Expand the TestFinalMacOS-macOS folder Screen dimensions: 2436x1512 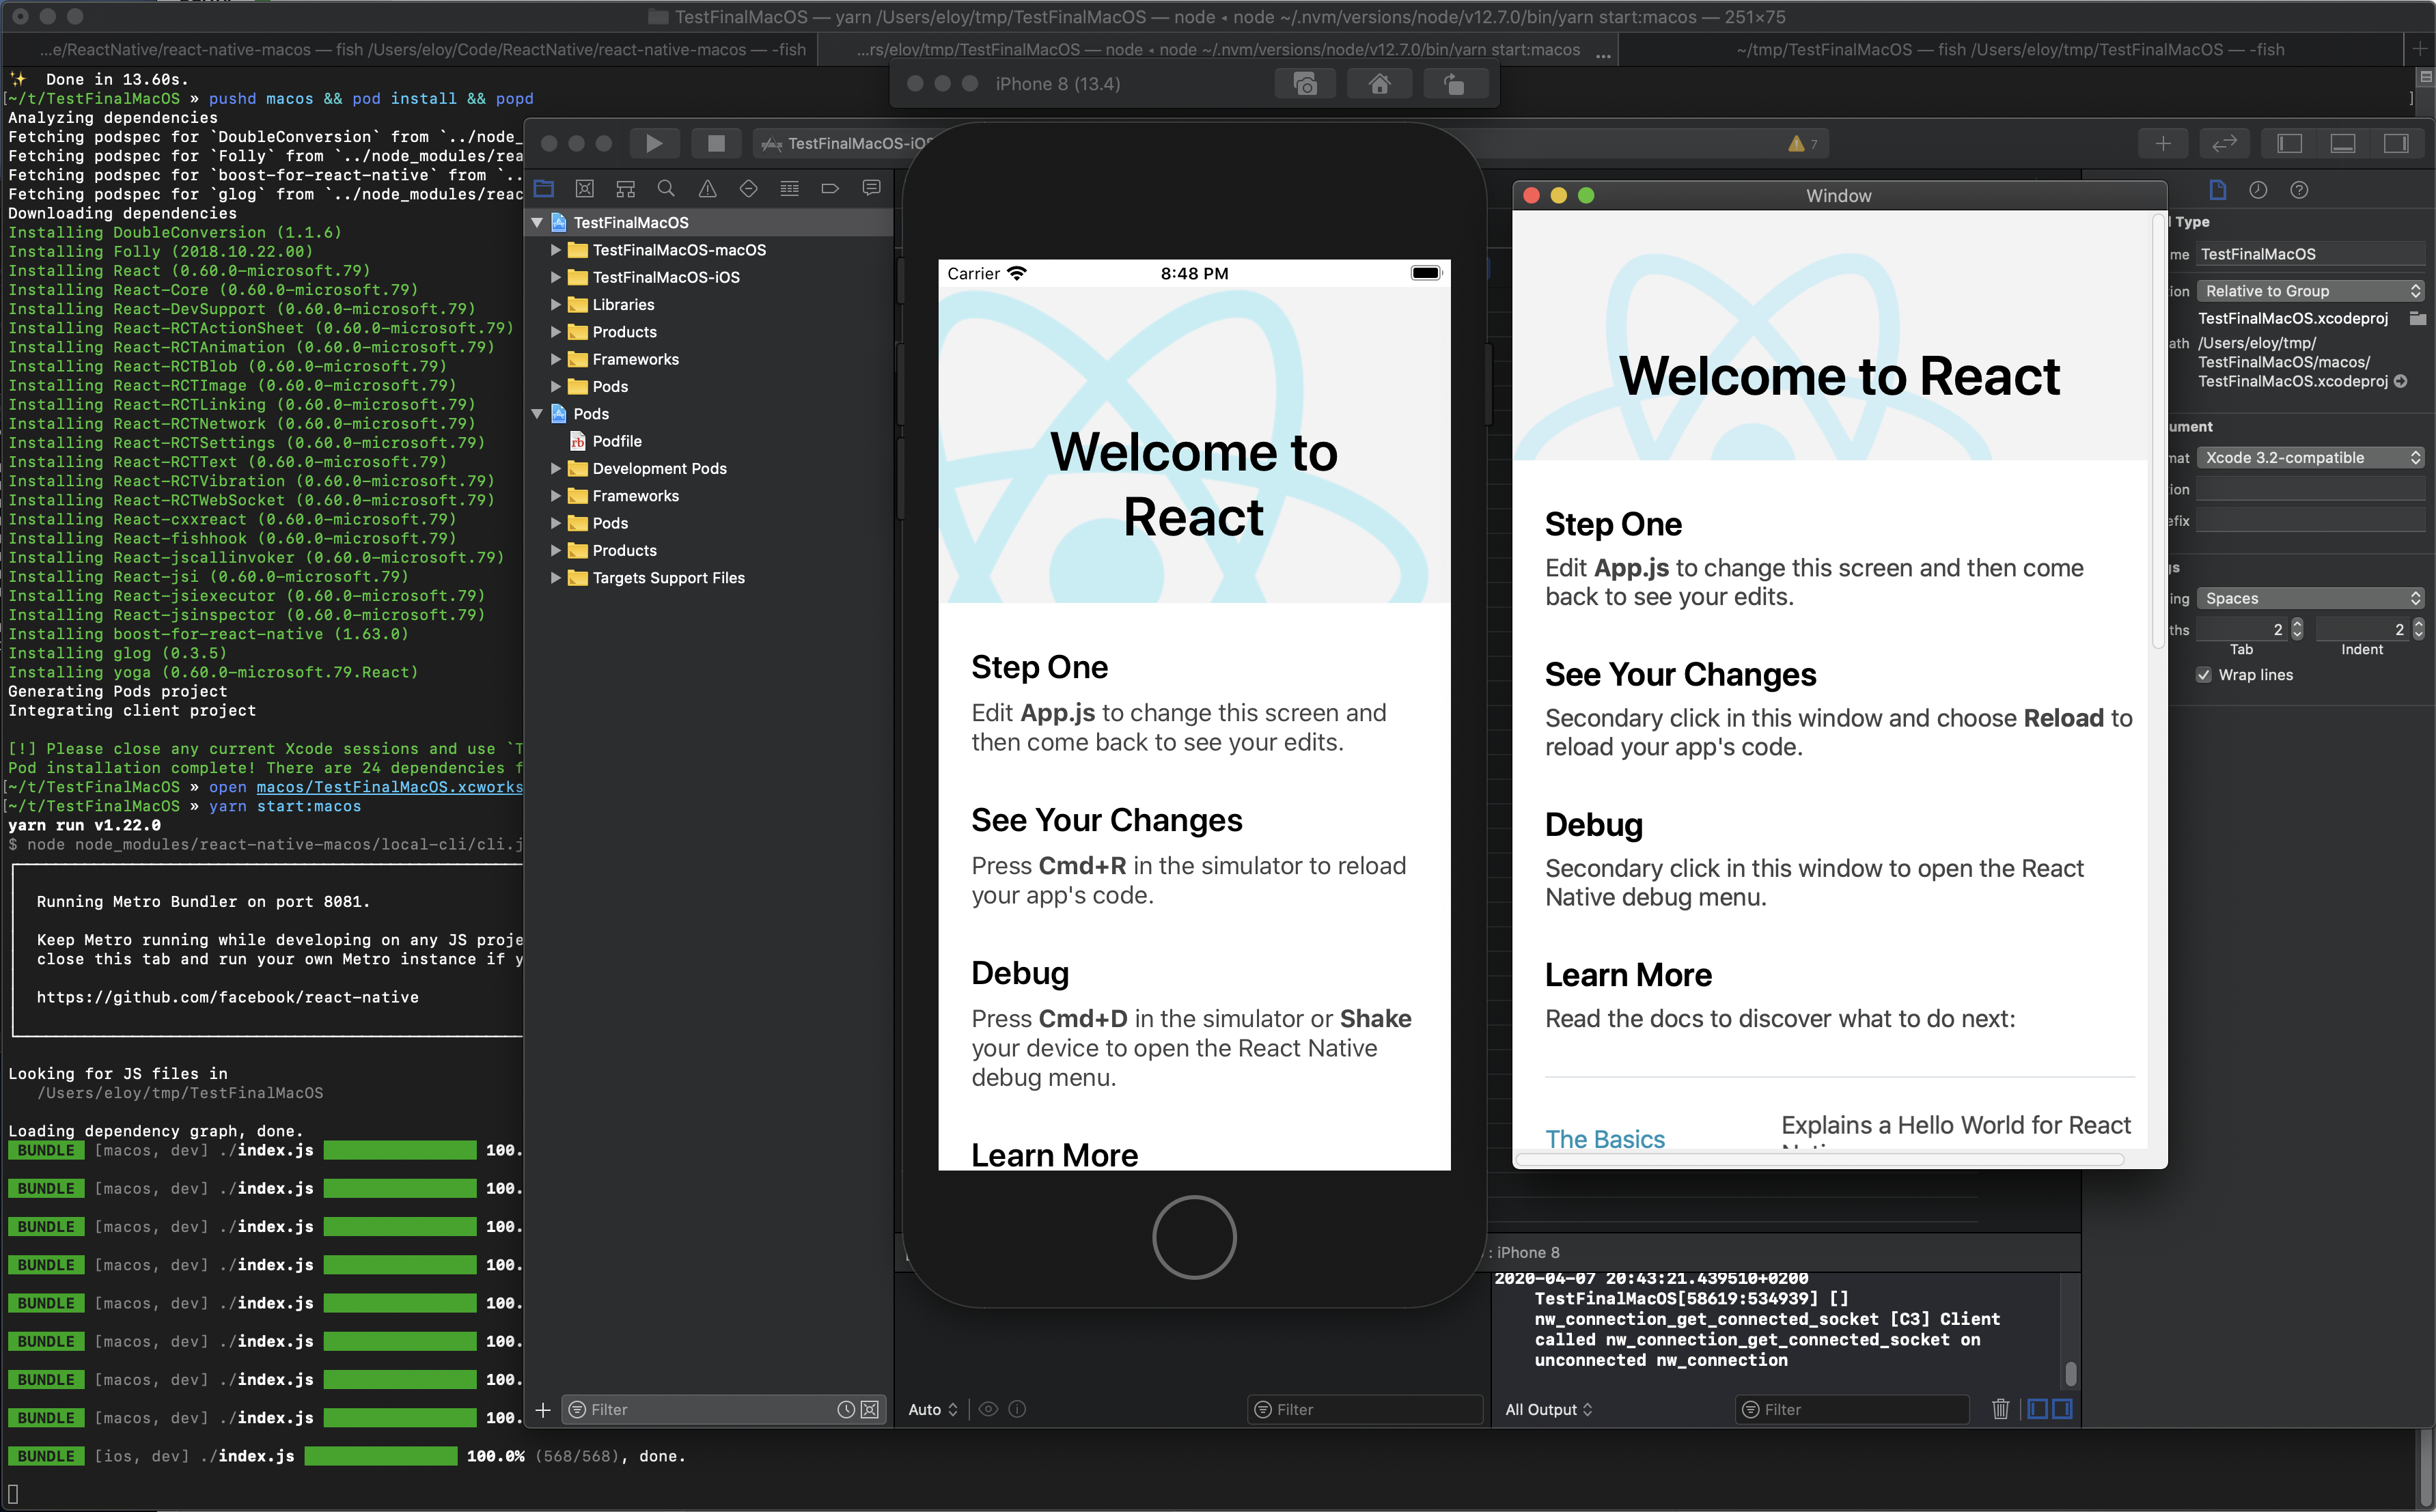click(x=556, y=250)
